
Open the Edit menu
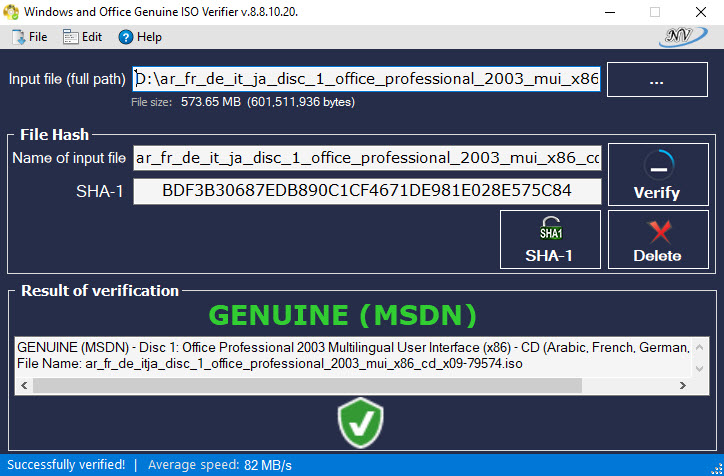[x=83, y=37]
